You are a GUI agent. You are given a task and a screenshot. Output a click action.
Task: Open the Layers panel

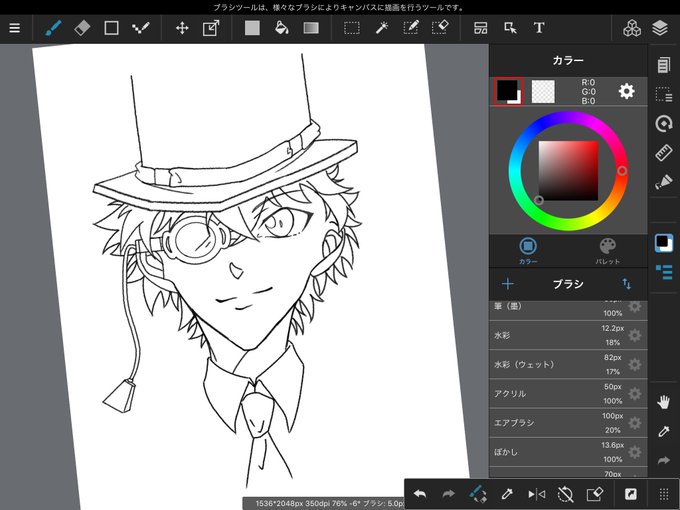point(660,28)
